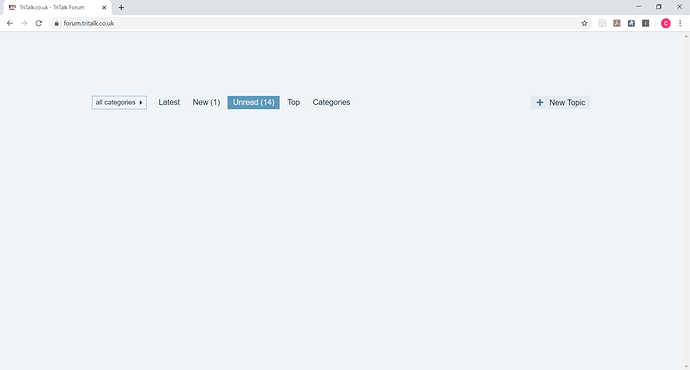Open the all categories dropdown
This screenshot has width=690, height=370.
pos(119,103)
